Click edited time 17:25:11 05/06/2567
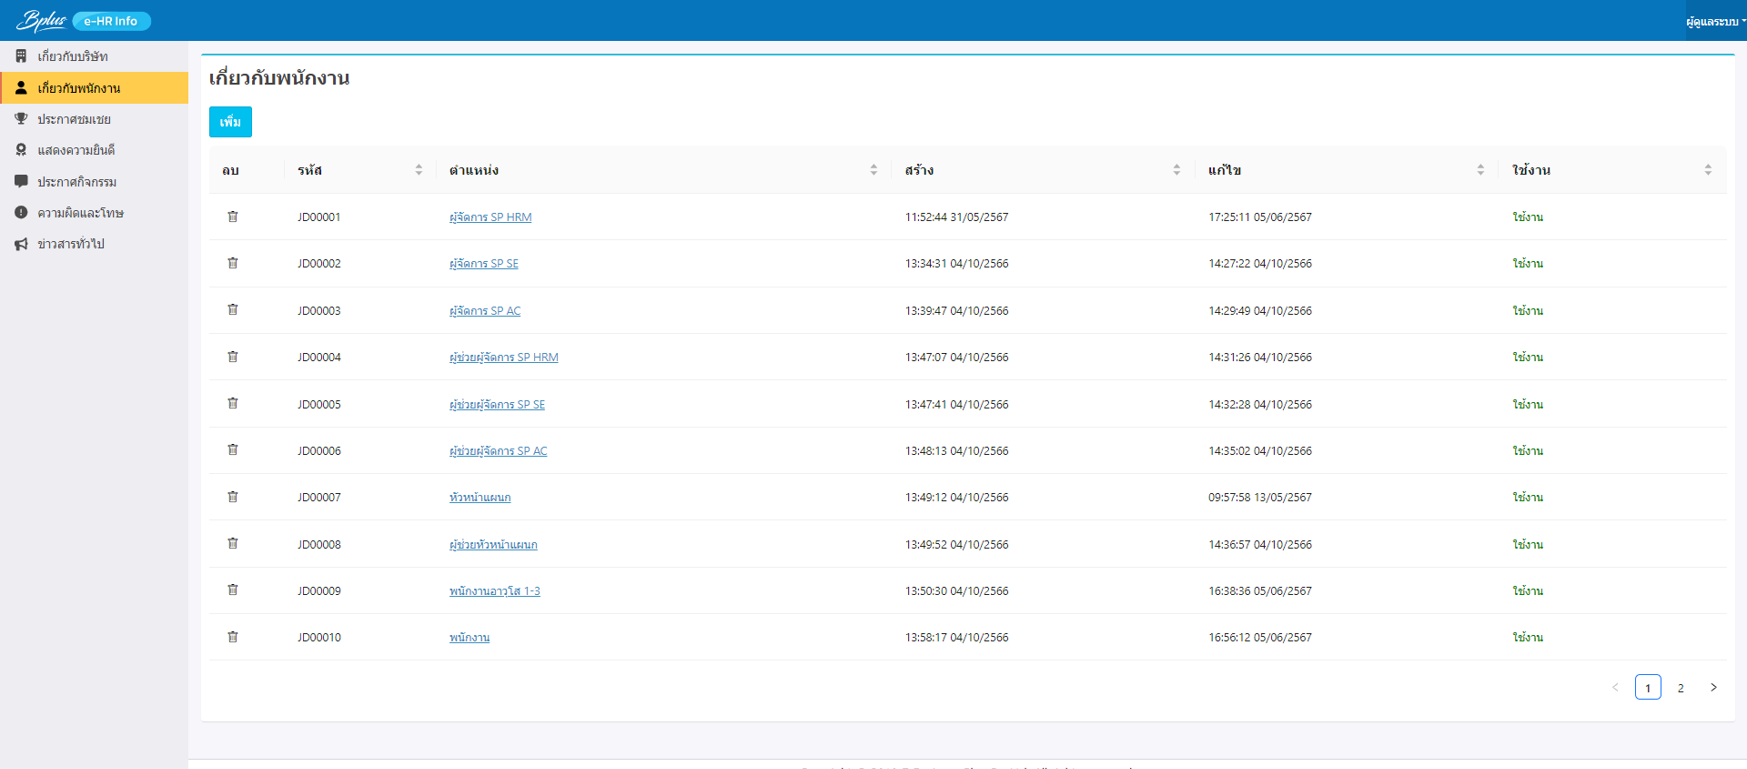Viewport: 1747px width, 769px height. coord(1260,217)
